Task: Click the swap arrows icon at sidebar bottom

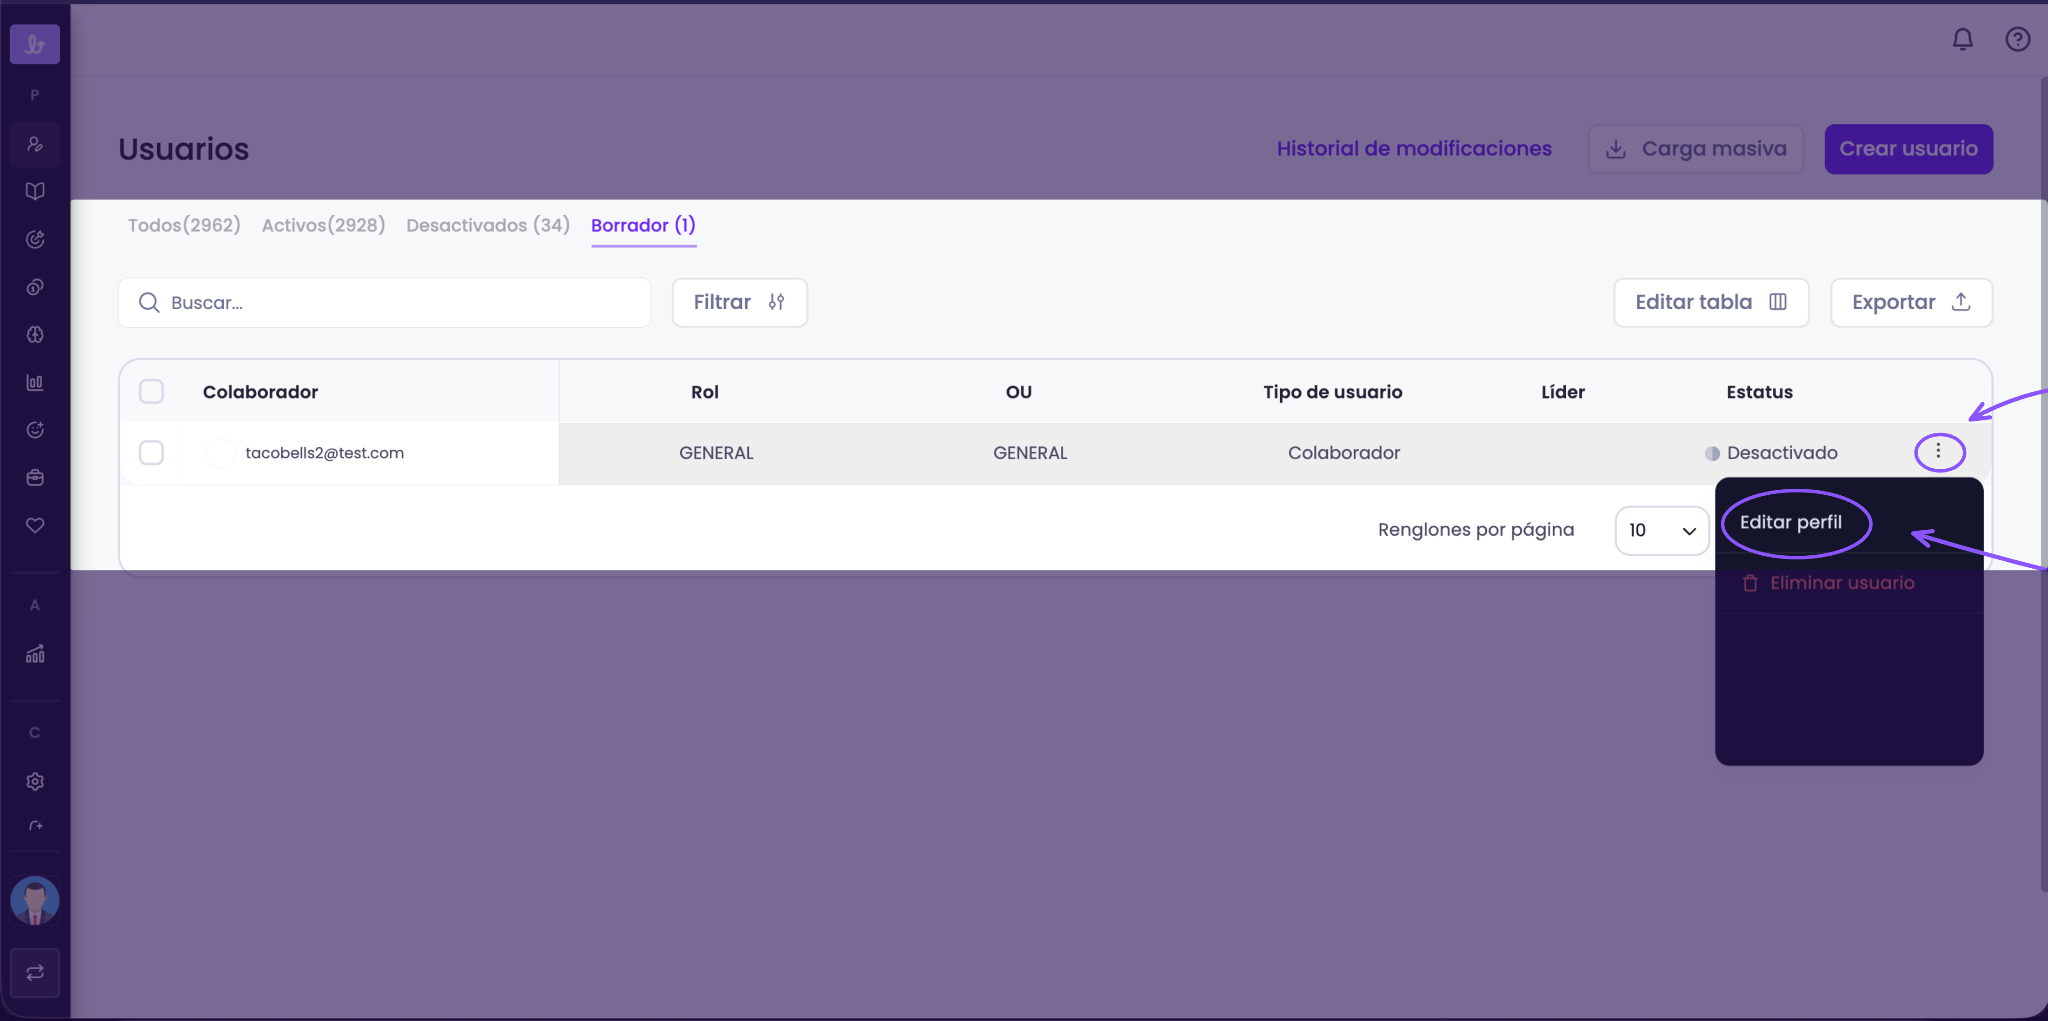Action: tap(35, 973)
